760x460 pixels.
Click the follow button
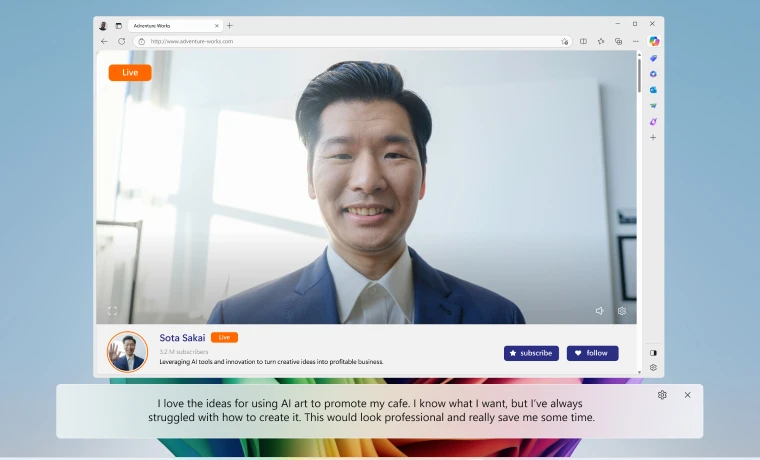click(592, 353)
